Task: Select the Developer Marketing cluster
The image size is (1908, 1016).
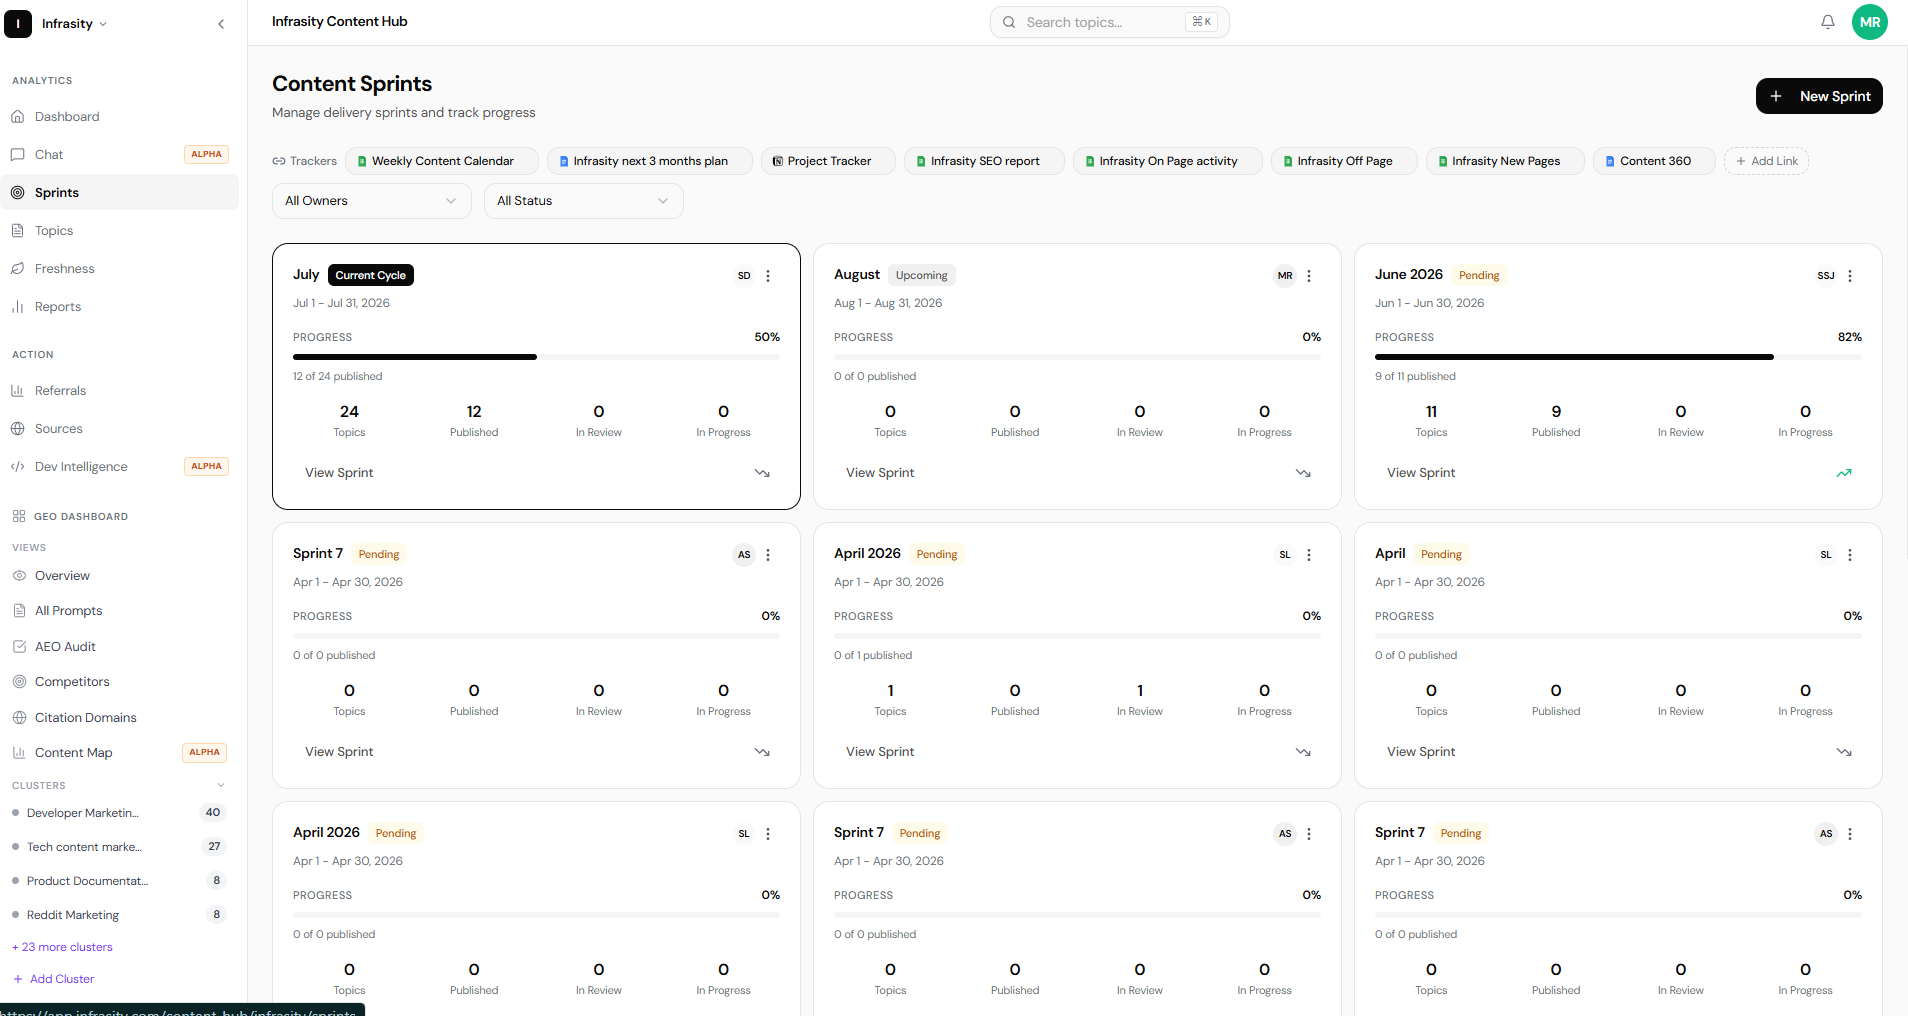Action: (120, 813)
